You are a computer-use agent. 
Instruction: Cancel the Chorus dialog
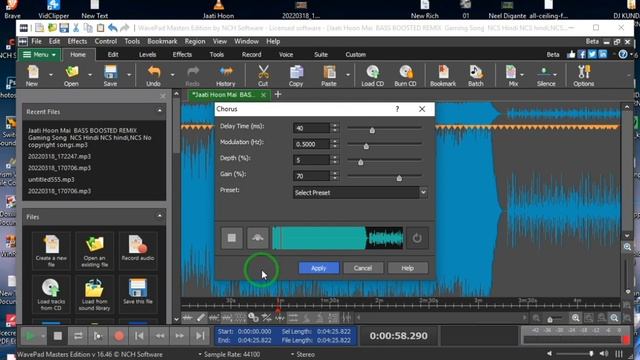(x=363, y=268)
